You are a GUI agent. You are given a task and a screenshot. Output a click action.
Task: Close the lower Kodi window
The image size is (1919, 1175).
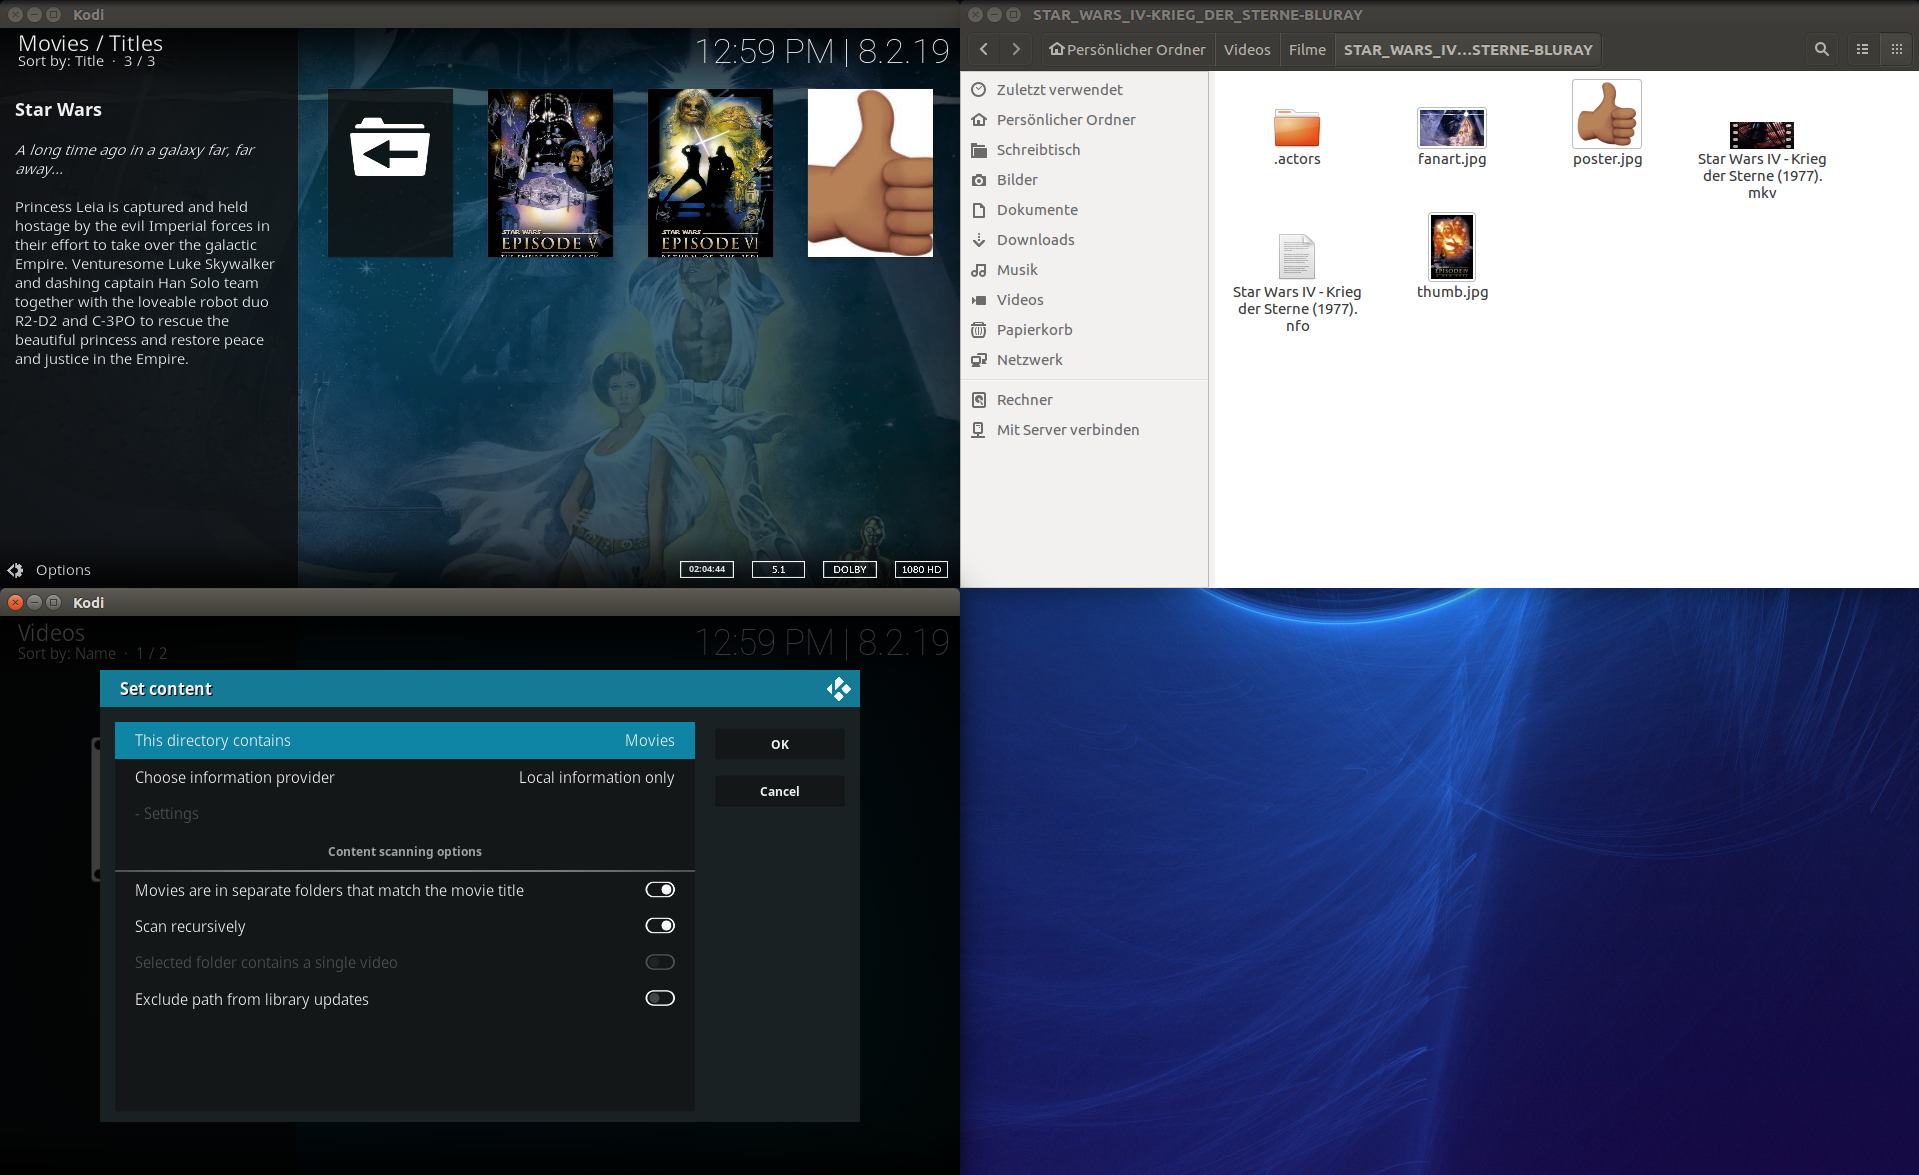click(x=15, y=602)
